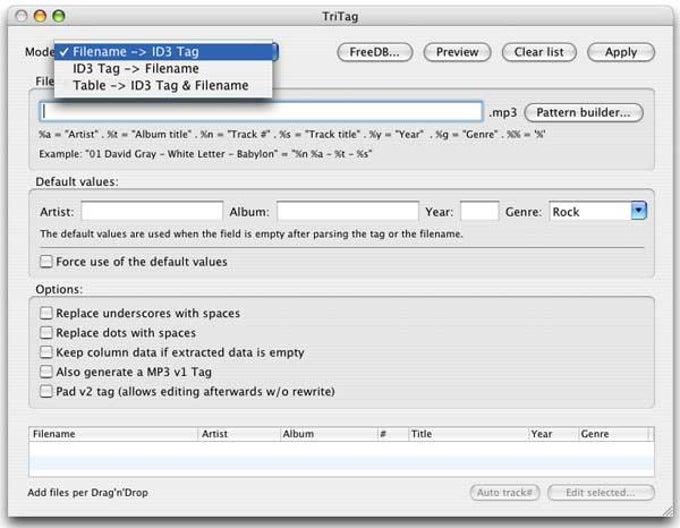680x528 pixels.
Task: Click the '#' track number column header
Action: coord(393,434)
